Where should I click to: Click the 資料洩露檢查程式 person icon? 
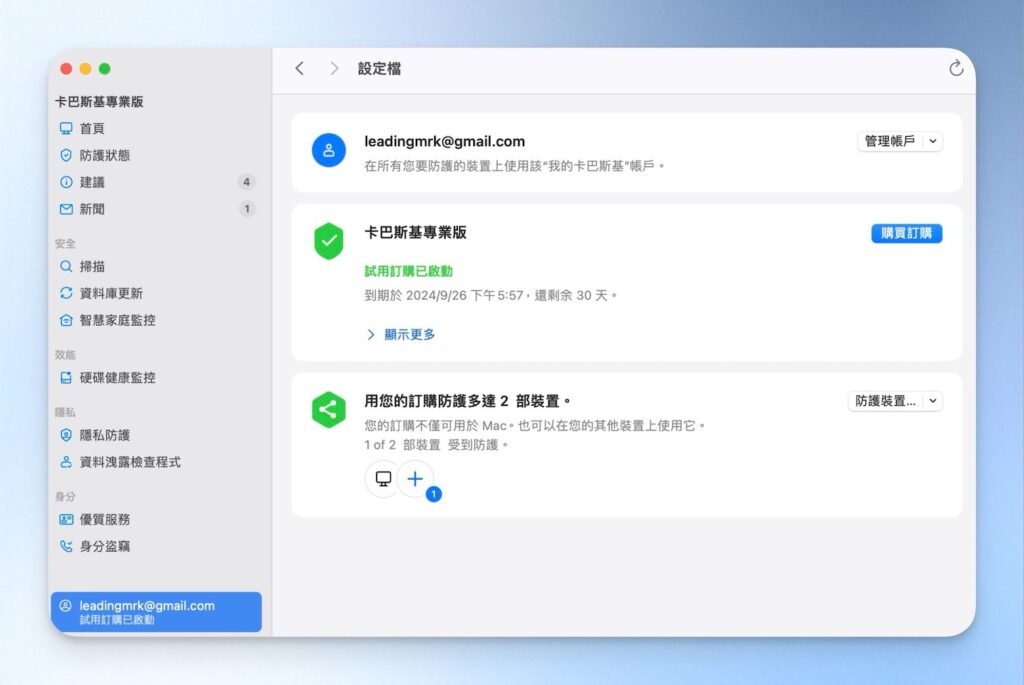click(66, 462)
